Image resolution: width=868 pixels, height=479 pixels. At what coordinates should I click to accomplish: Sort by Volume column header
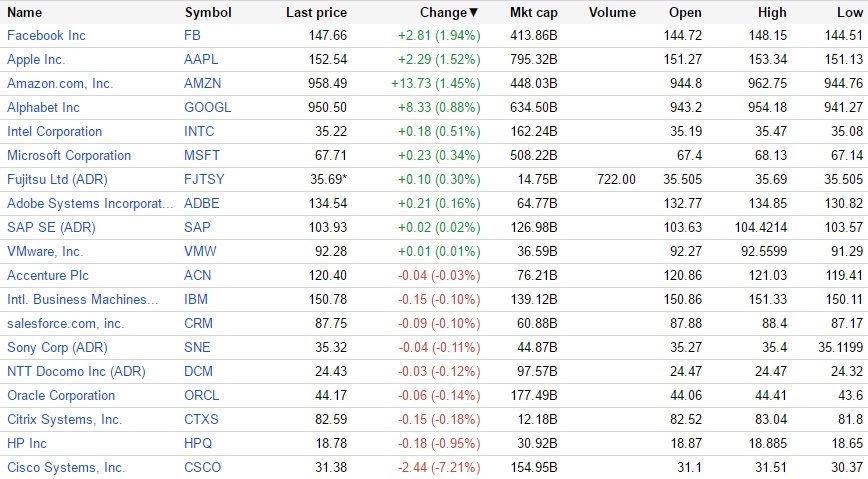click(612, 13)
